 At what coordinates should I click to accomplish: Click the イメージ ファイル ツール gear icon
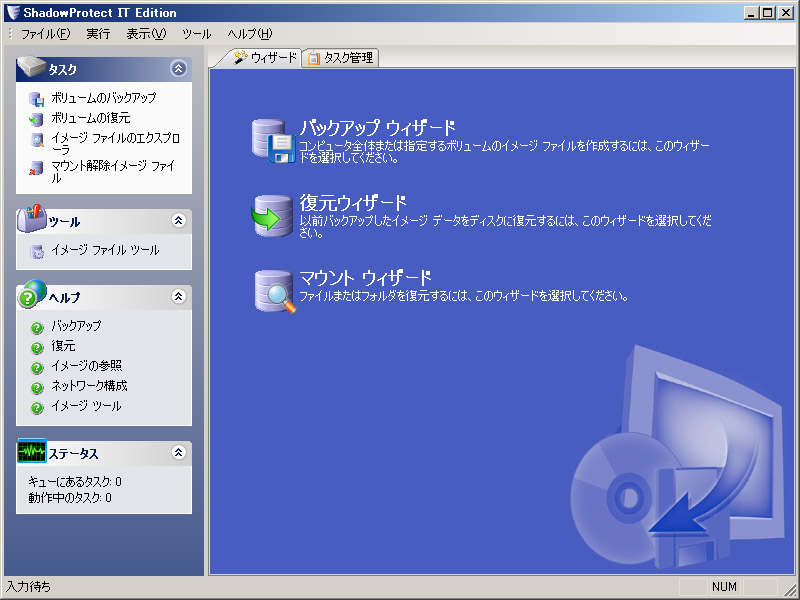coord(37,251)
